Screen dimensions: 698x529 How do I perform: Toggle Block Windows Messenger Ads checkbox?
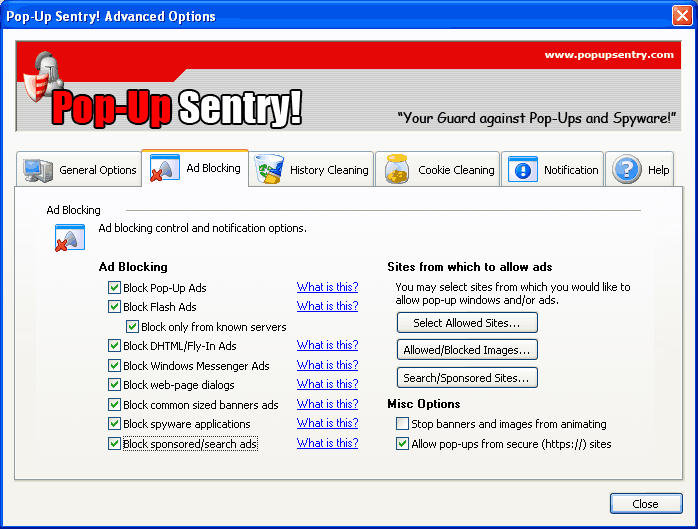(x=114, y=366)
